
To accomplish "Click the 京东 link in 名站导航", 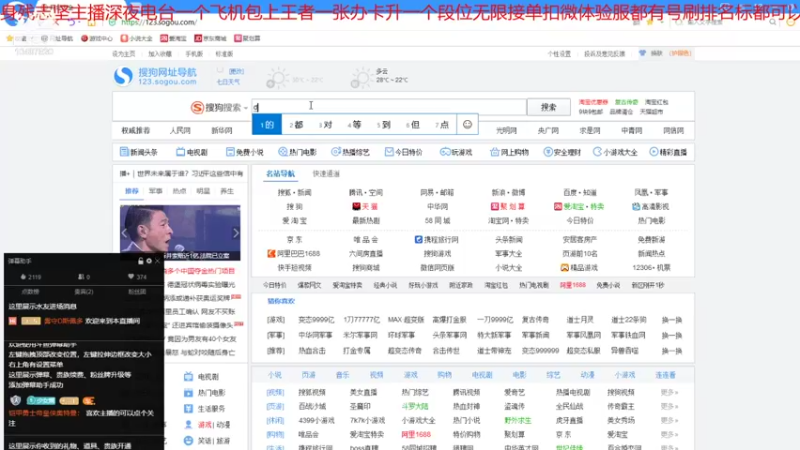I will click(x=294, y=239).
